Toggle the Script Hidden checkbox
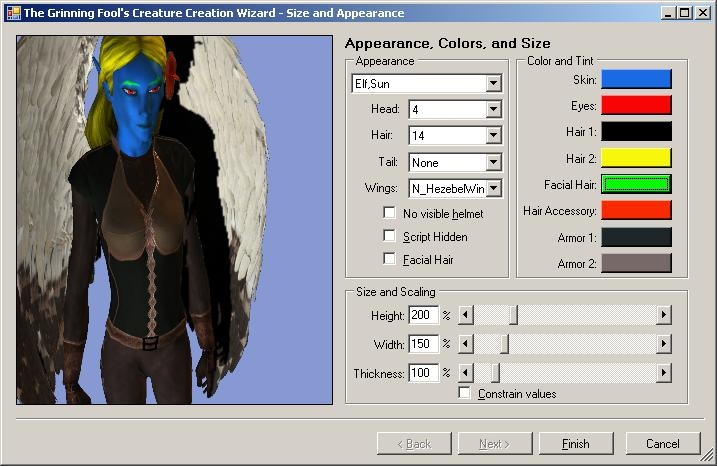Viewport: 717px width, 466px height. click(x=389, y=236)
